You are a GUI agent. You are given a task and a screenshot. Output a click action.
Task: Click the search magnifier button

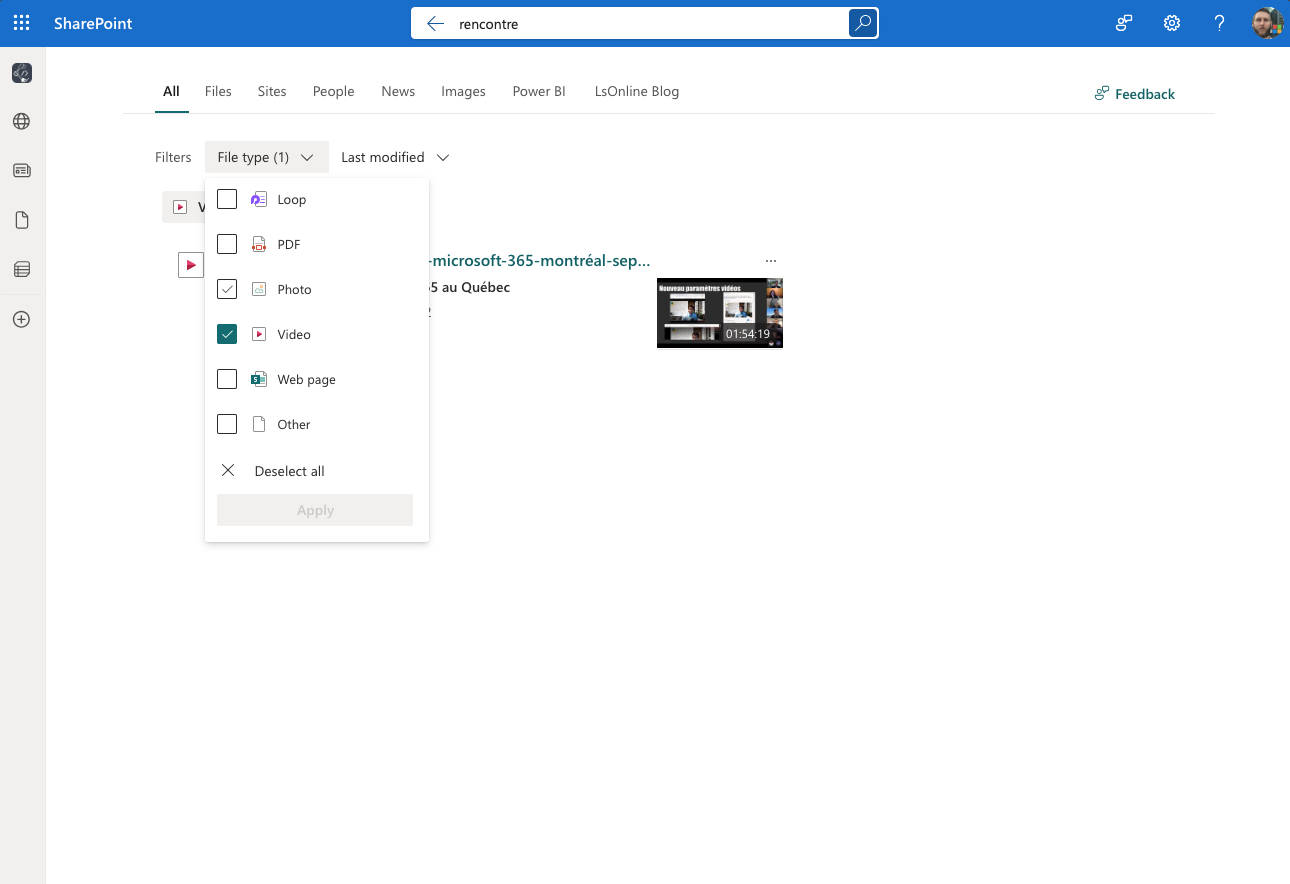click(862, 23)
